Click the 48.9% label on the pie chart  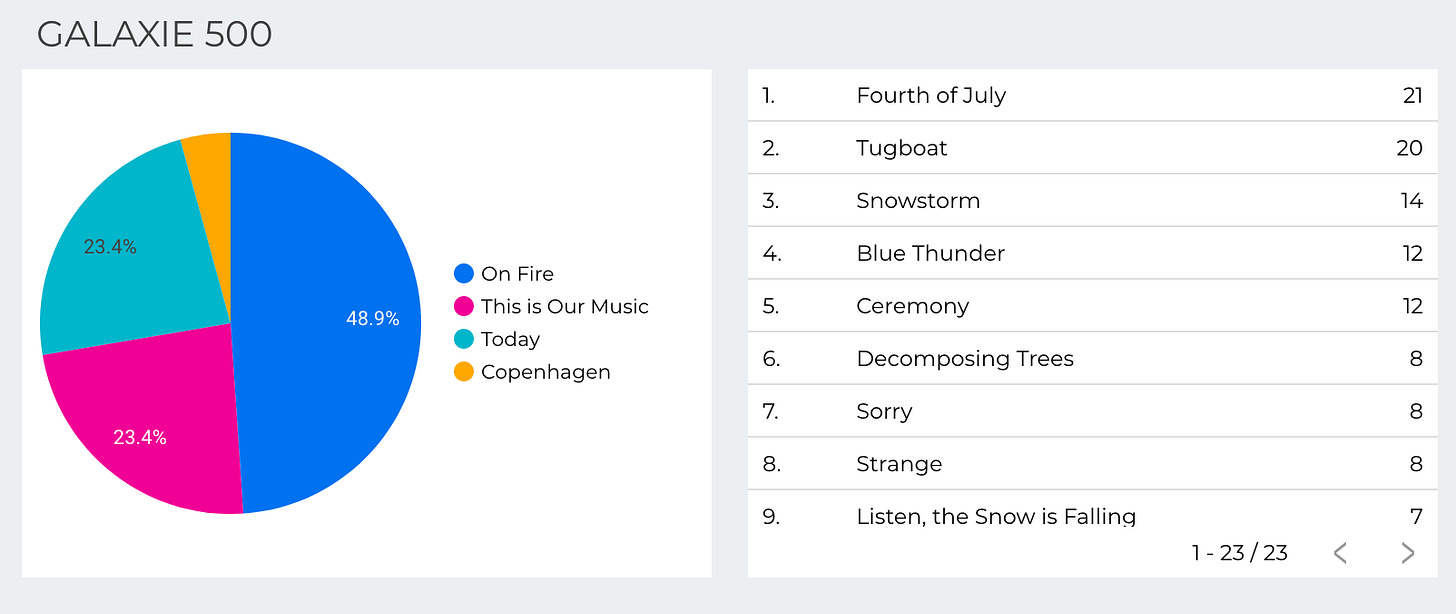[371, 317]
